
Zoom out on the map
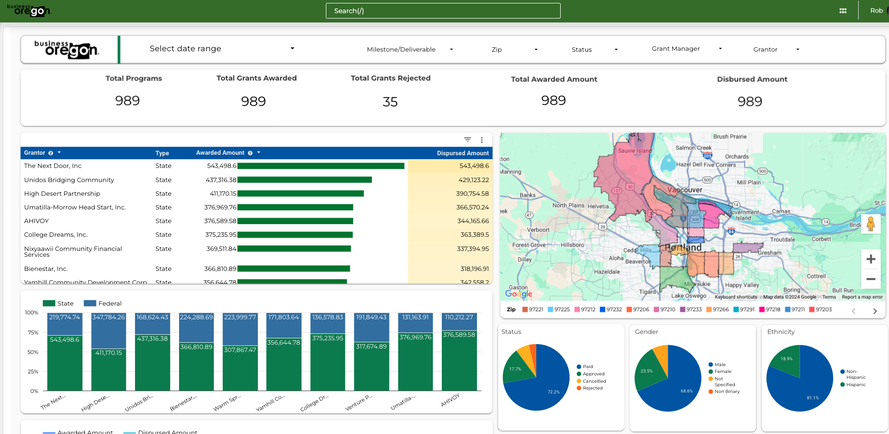[x=870, y=279]
